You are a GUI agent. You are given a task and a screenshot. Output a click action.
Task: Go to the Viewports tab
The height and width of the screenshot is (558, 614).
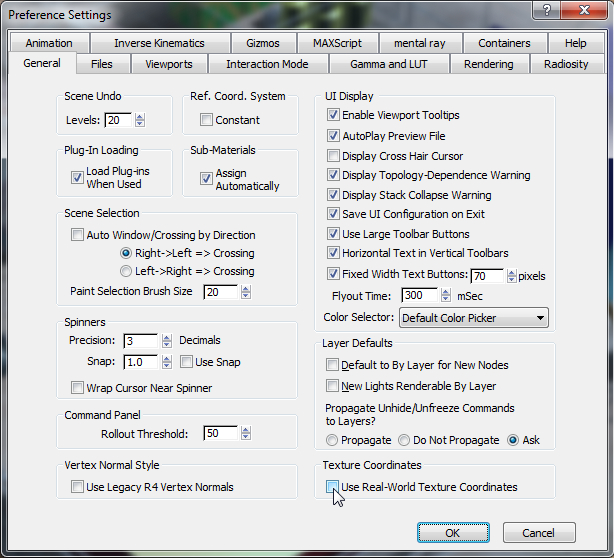tap(169, 64)
